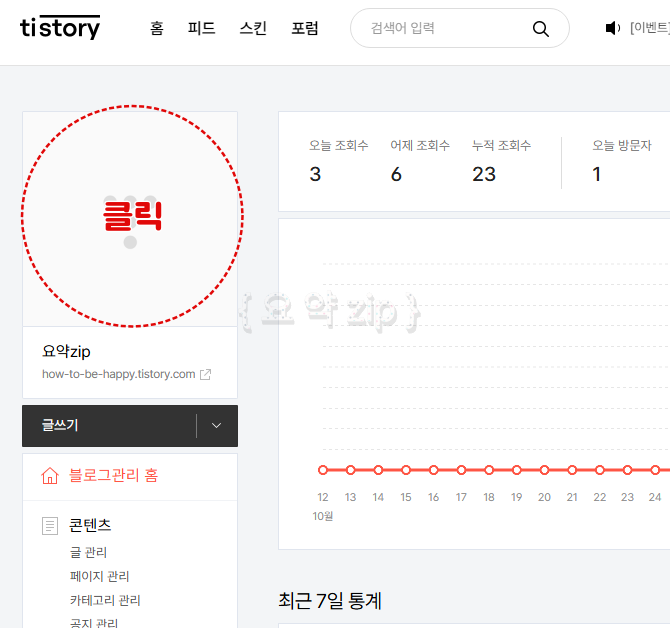Open 글 관리
The width and height of the screenshot is (670, 628).
(x=88, y=552)
